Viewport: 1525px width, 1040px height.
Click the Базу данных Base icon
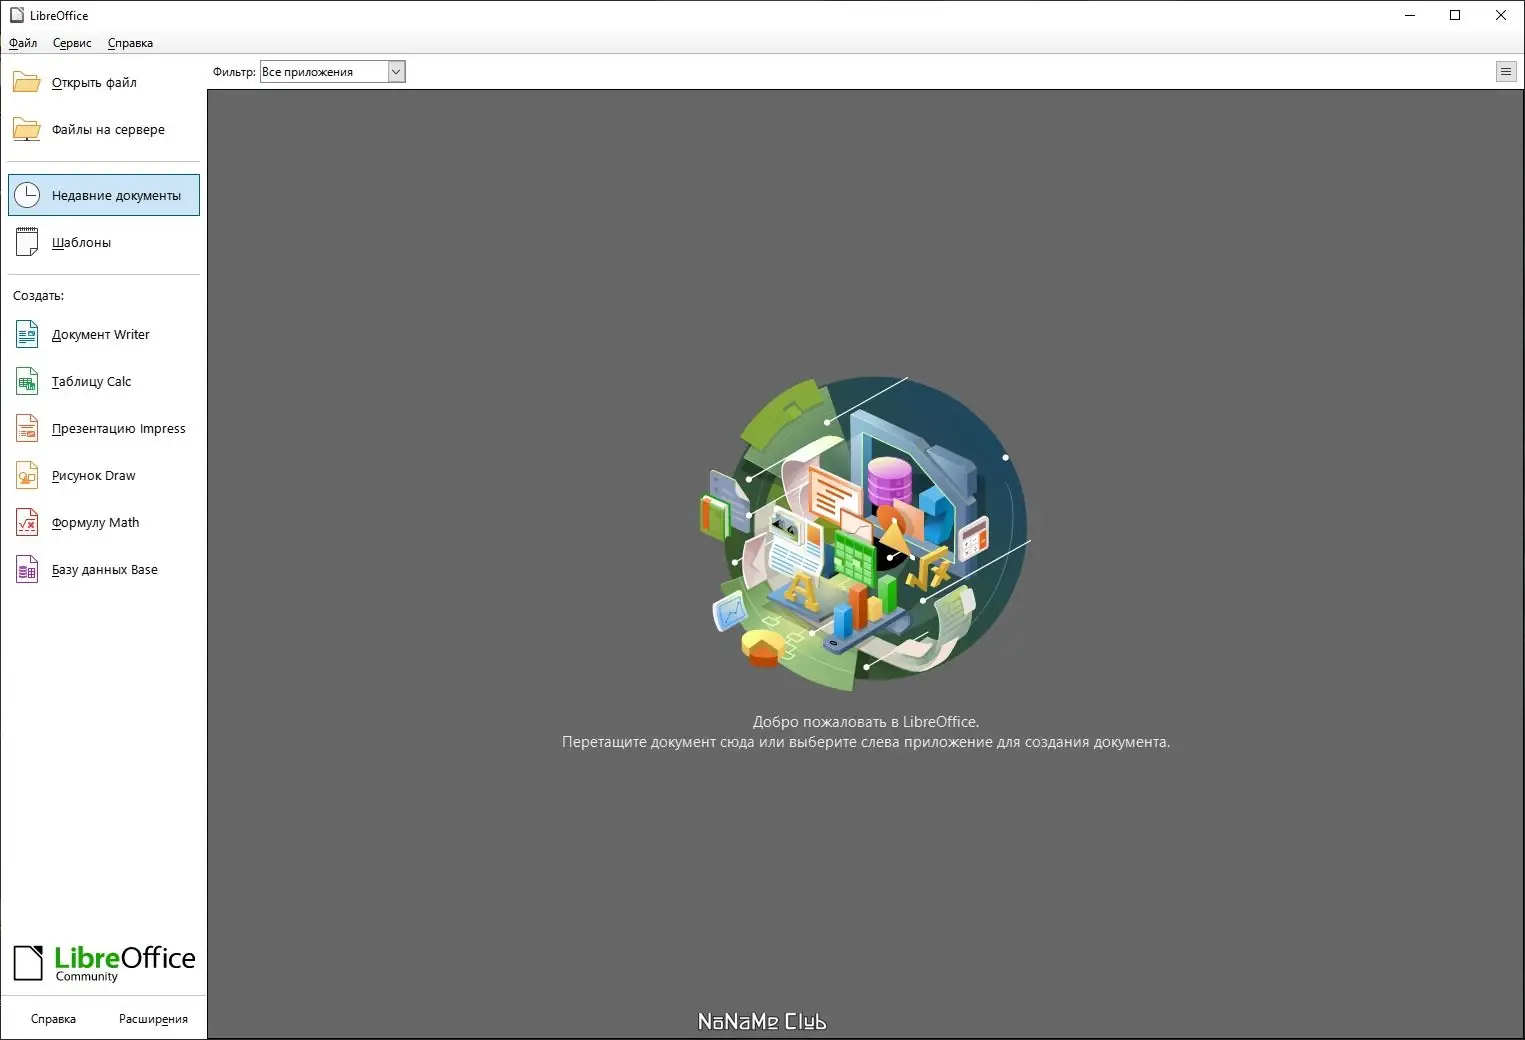(26, 569)
